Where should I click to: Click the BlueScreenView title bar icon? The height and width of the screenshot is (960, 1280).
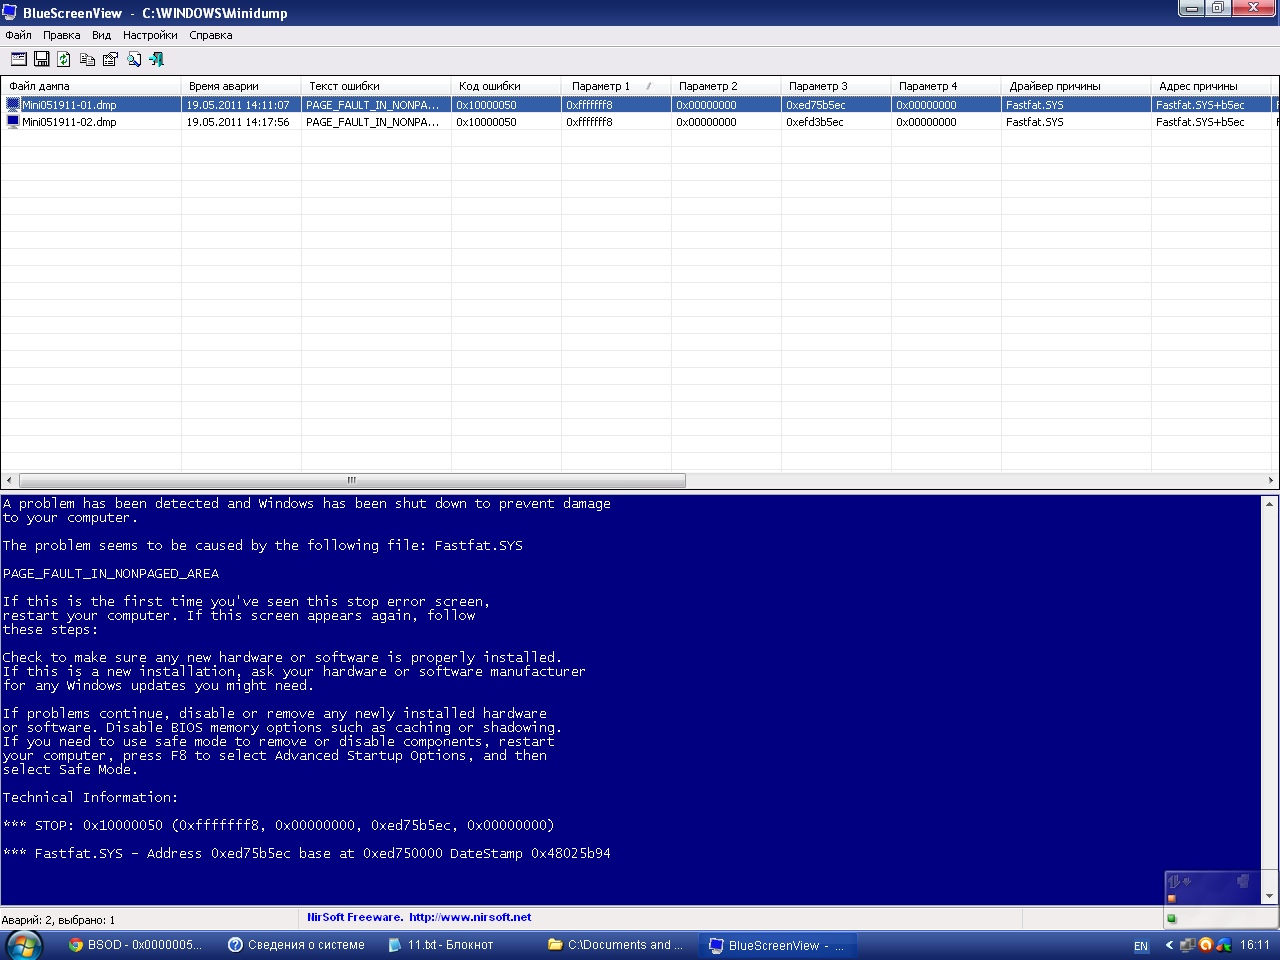[10, 13]
